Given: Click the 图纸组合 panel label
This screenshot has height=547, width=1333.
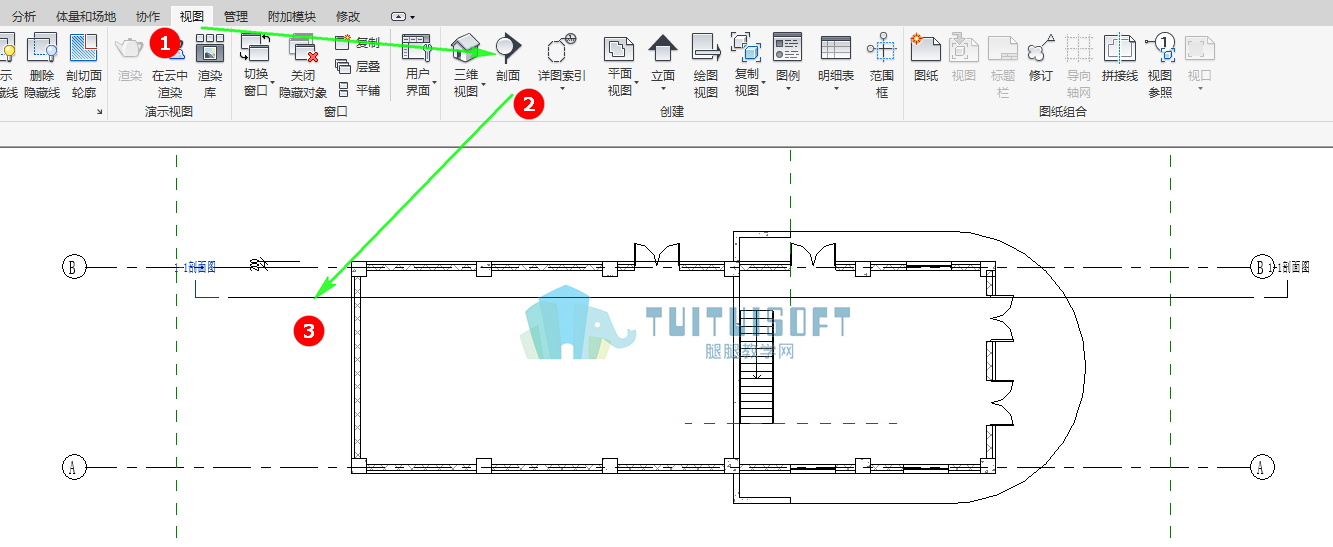Looking at the screenshot, I should point(1062,112).
